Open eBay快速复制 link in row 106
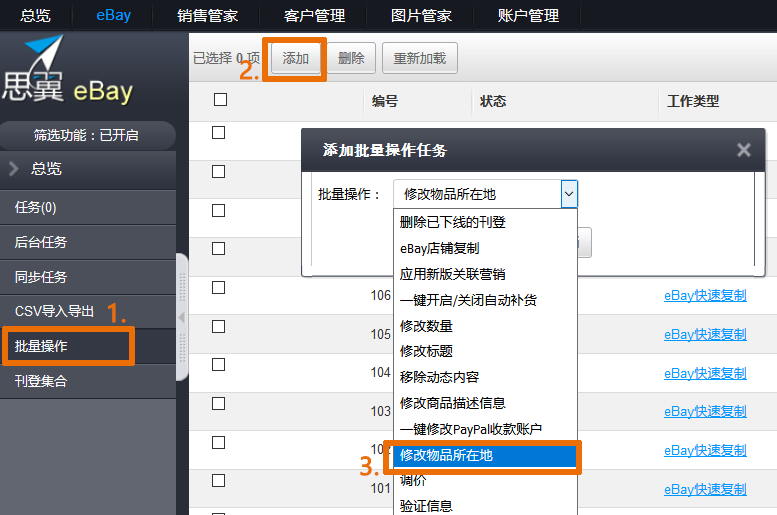The image size is (777, 515). [x=705, y=295]
